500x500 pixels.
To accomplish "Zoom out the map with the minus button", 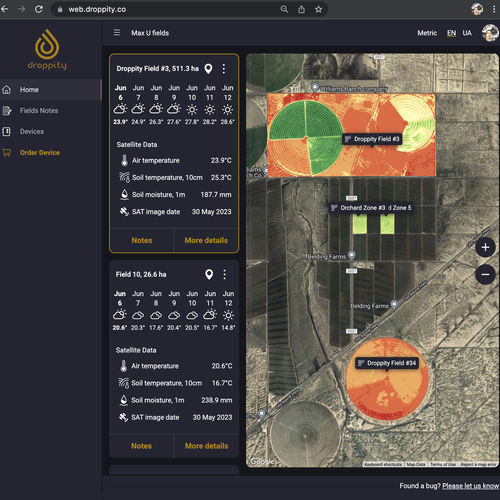I will tap(485, 274).
